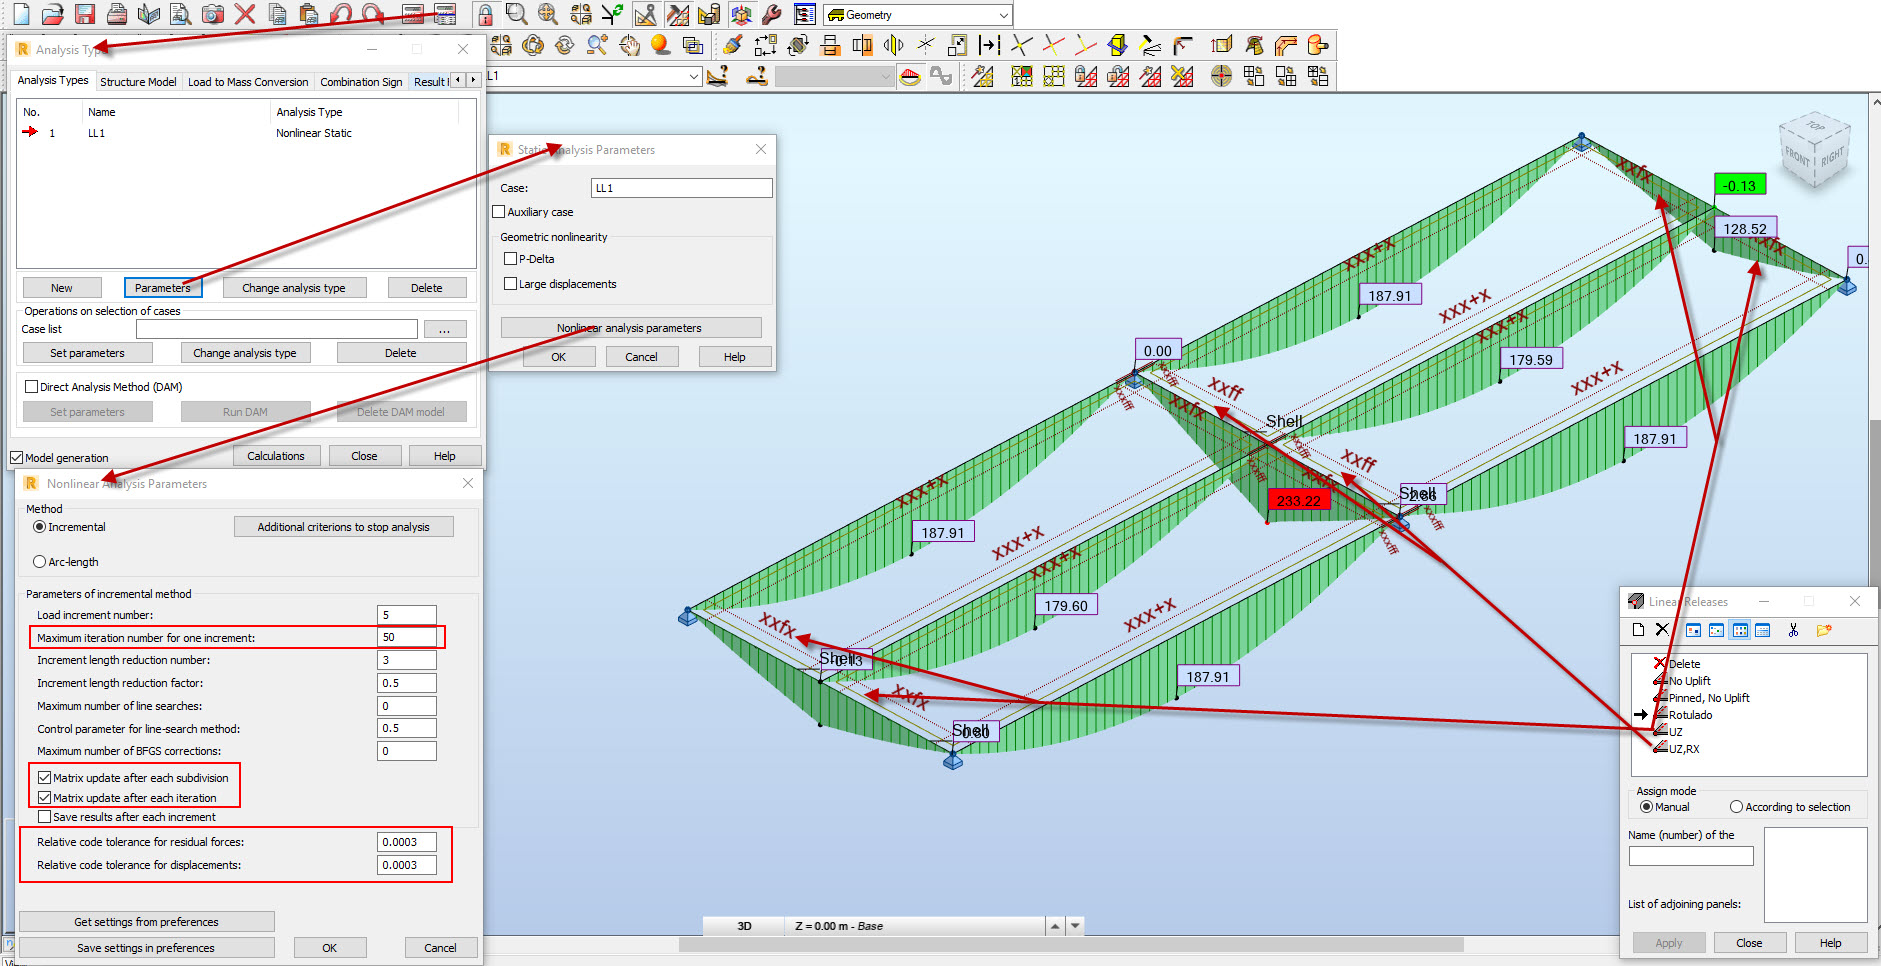The height and width of the screenshot is (966, 1881).
Task: Click the view cube in 3D viewport
Action: 1815,151
